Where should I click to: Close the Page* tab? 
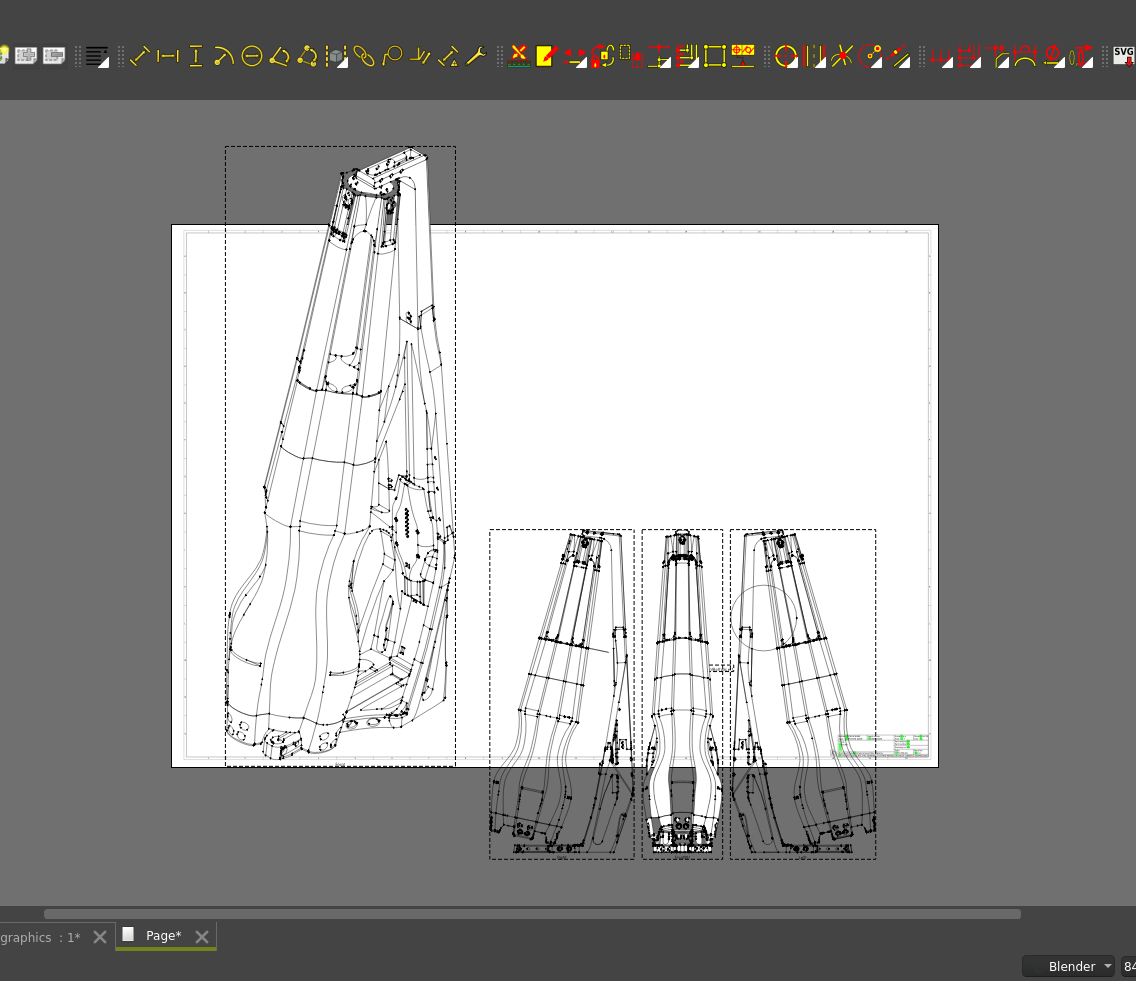[202, 937]
